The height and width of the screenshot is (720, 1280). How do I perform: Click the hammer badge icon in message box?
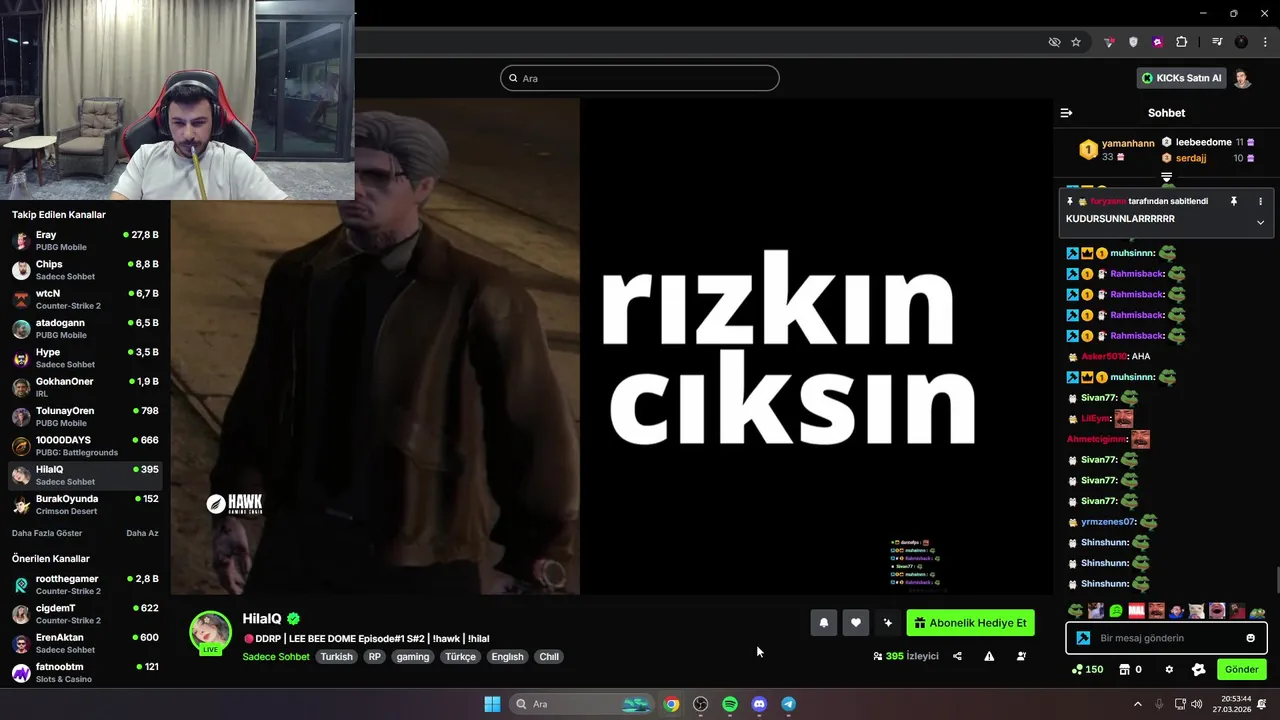coord(1083,638)
